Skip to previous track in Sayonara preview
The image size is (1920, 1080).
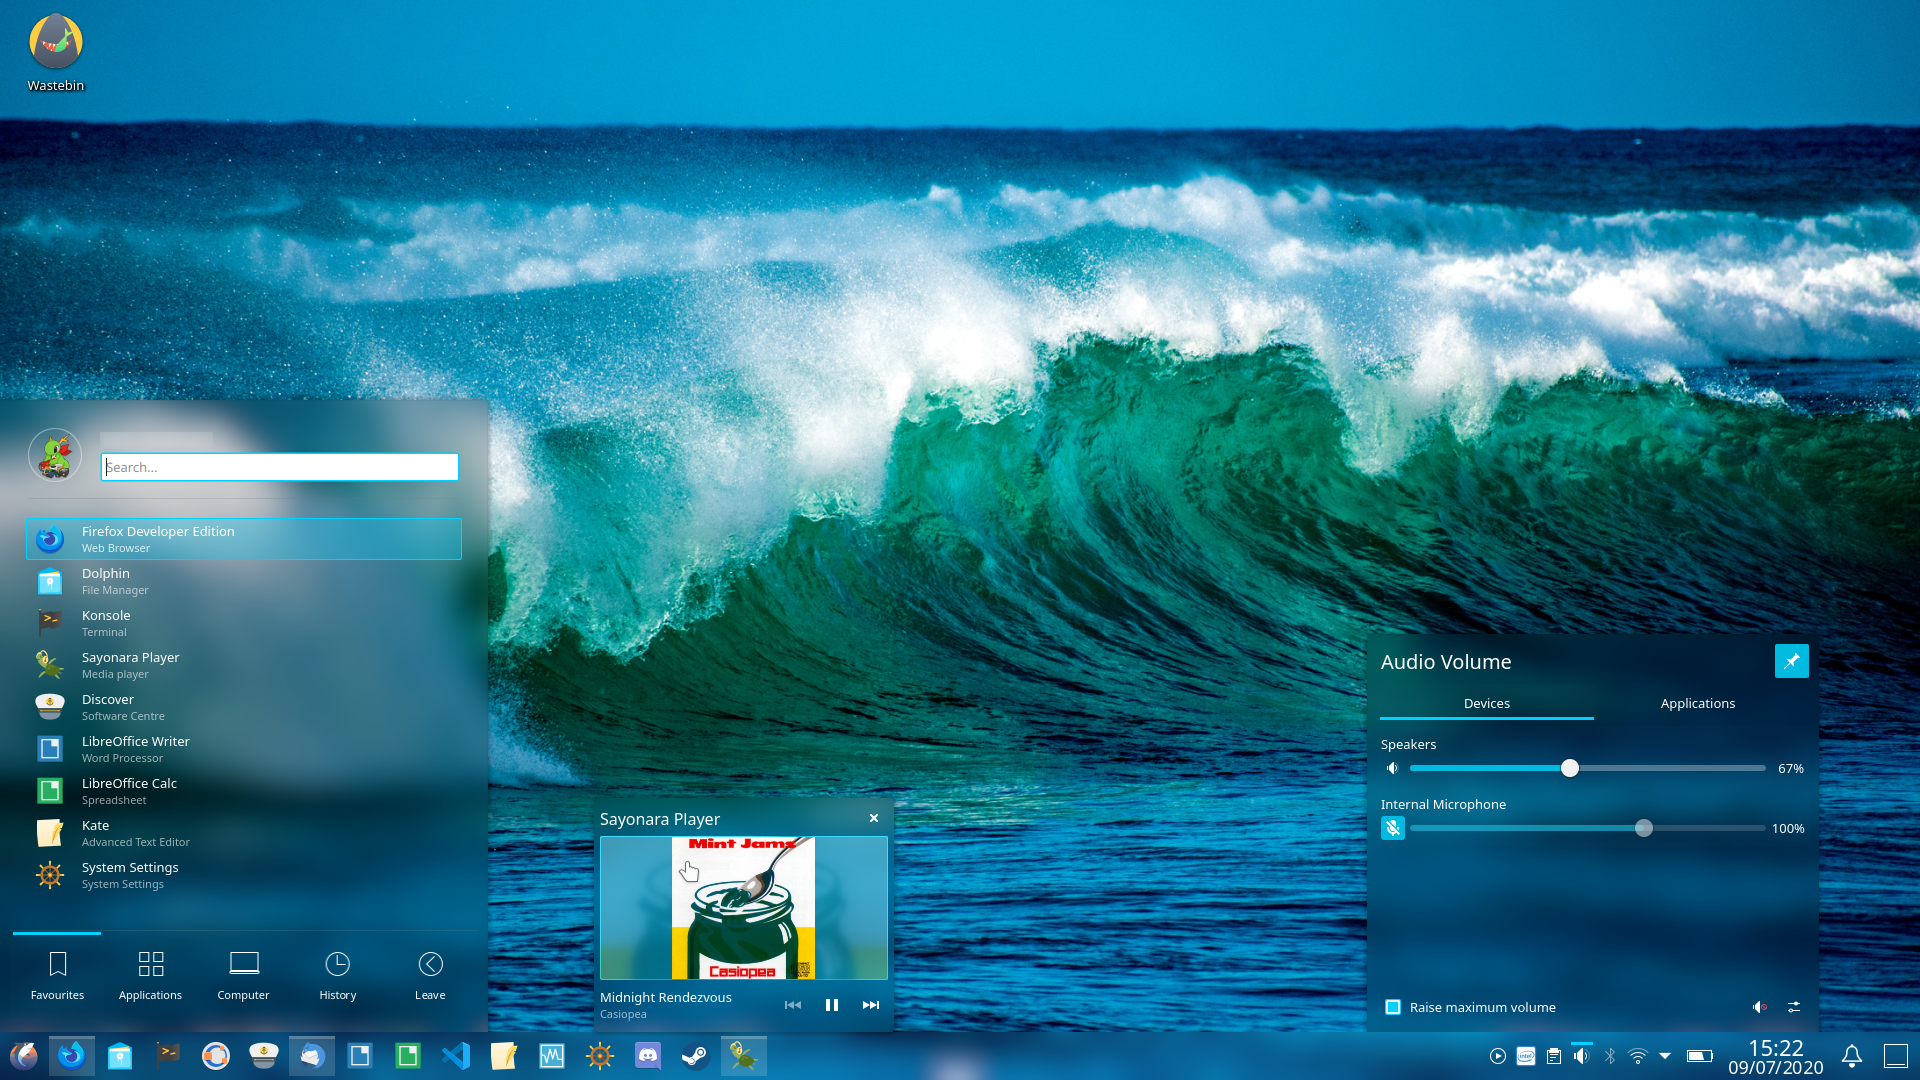(x=793, y=1005)
